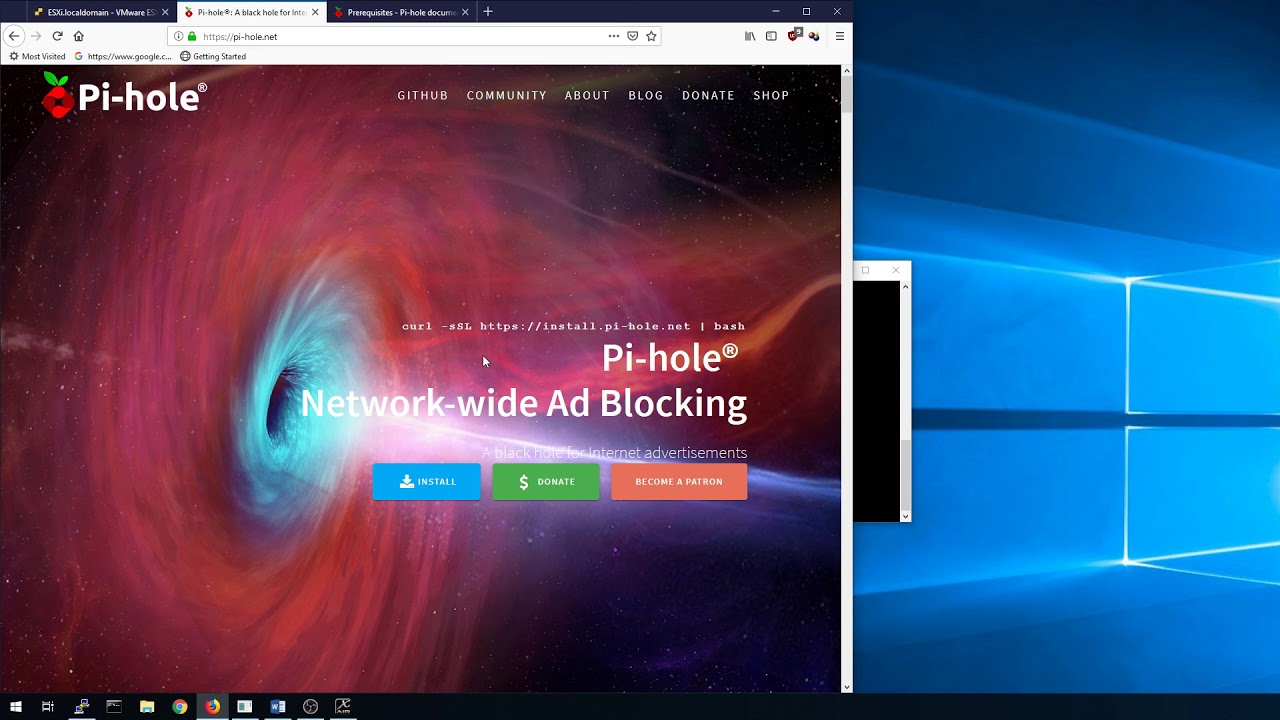The image size is (1280, 720).
Task: Click the Network-wide Ad Blocking heading
Action: pos(523,403)
